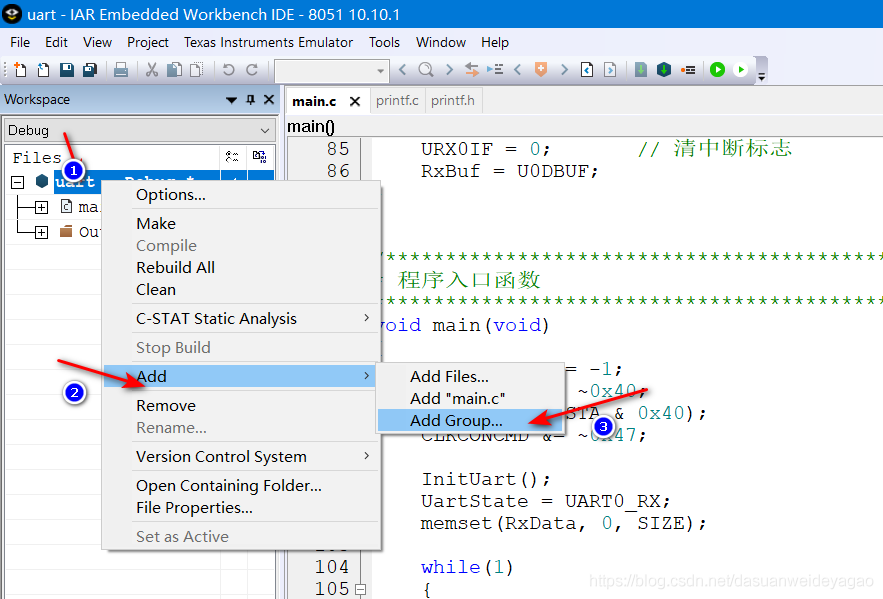Switch to the printf.h tab
This screenshot has height=599, width=883.
tap(453, 100)
